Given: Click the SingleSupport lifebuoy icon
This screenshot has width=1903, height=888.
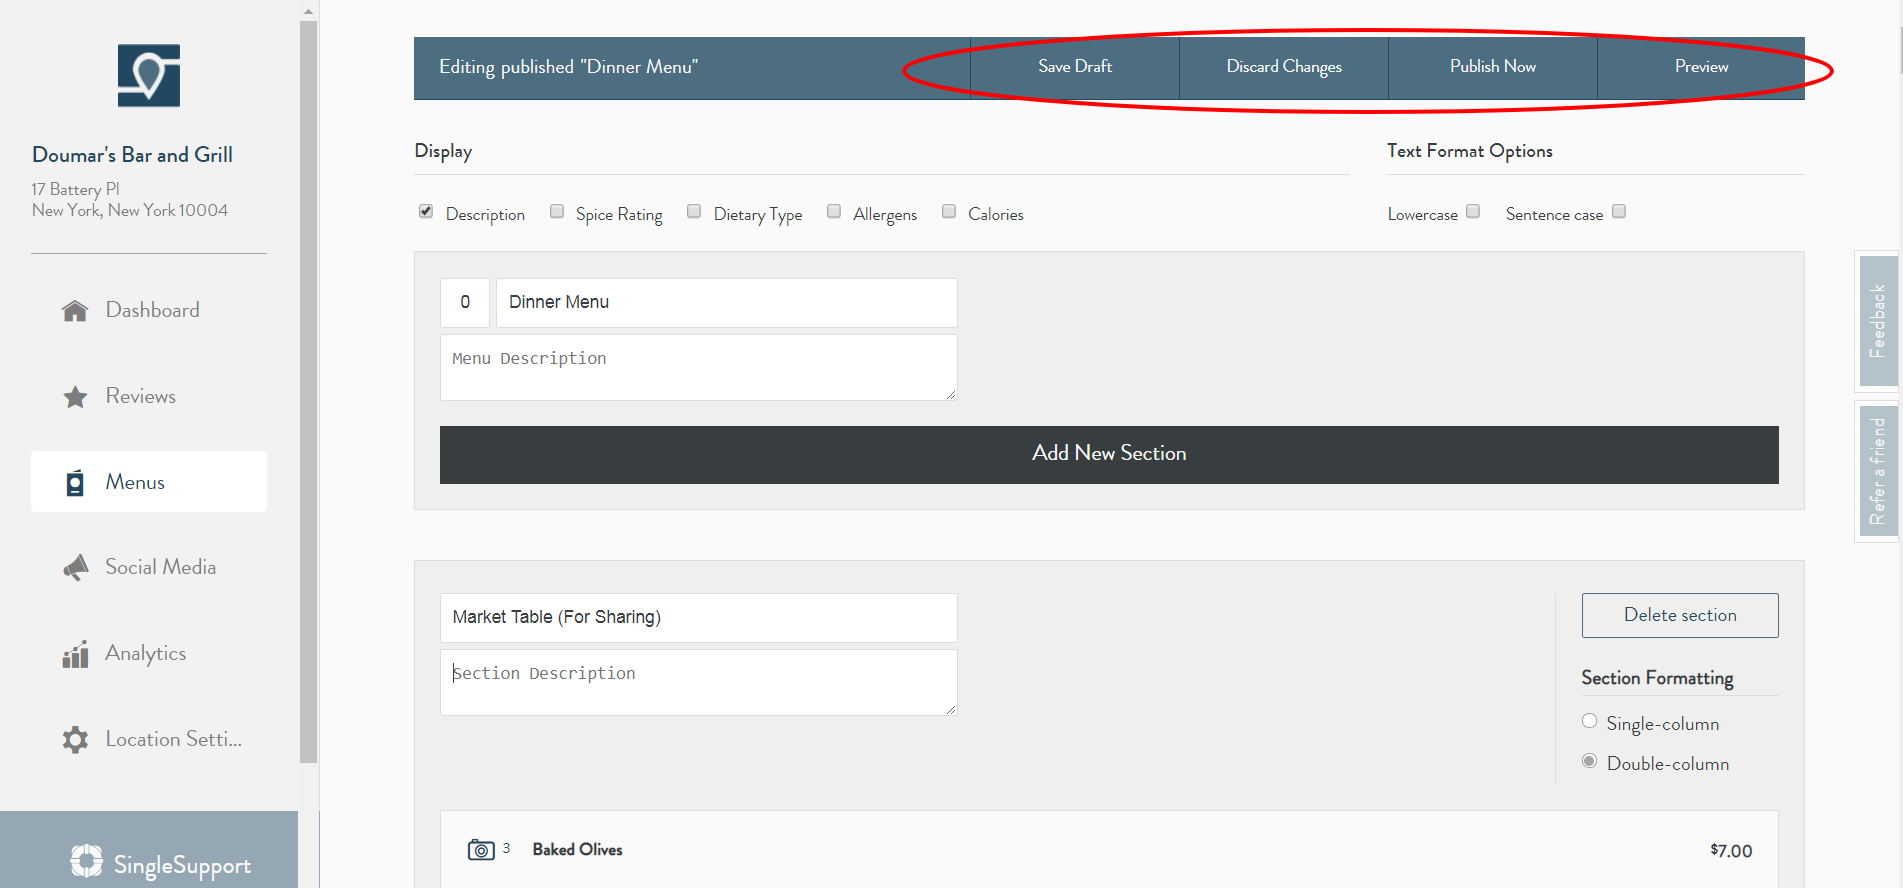Looking at the screenshot, I should click(x=87, y=861).
